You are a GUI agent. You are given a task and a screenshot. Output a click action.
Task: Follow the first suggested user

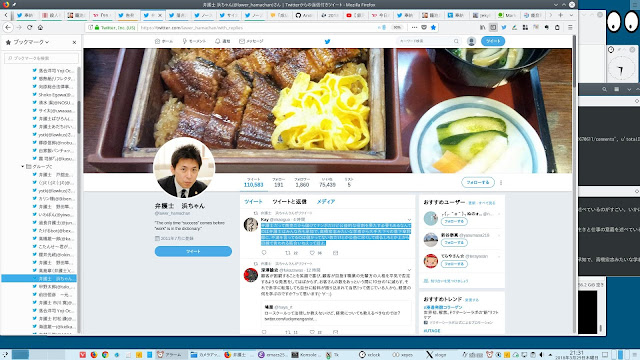tap(454, 221)
